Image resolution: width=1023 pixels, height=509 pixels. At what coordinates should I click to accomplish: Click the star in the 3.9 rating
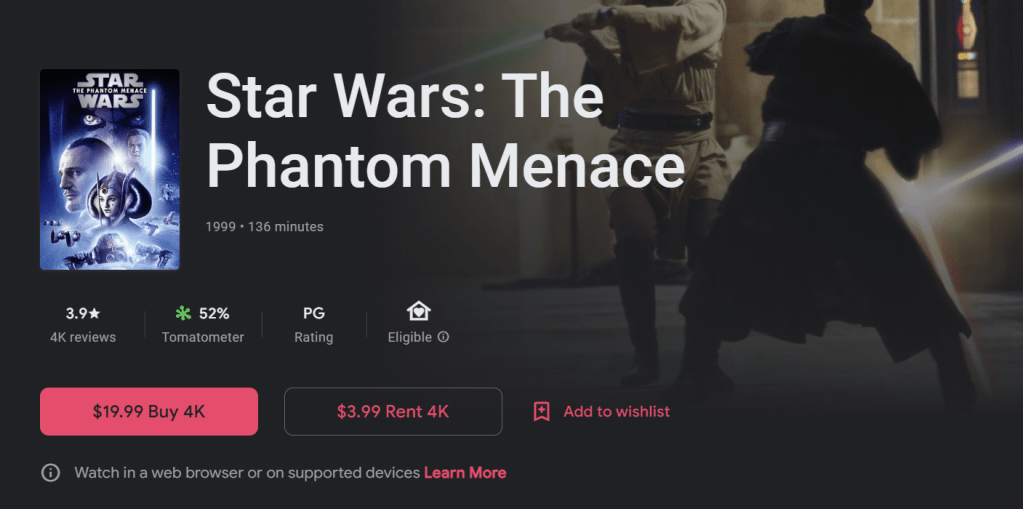[x=95, y=314]
